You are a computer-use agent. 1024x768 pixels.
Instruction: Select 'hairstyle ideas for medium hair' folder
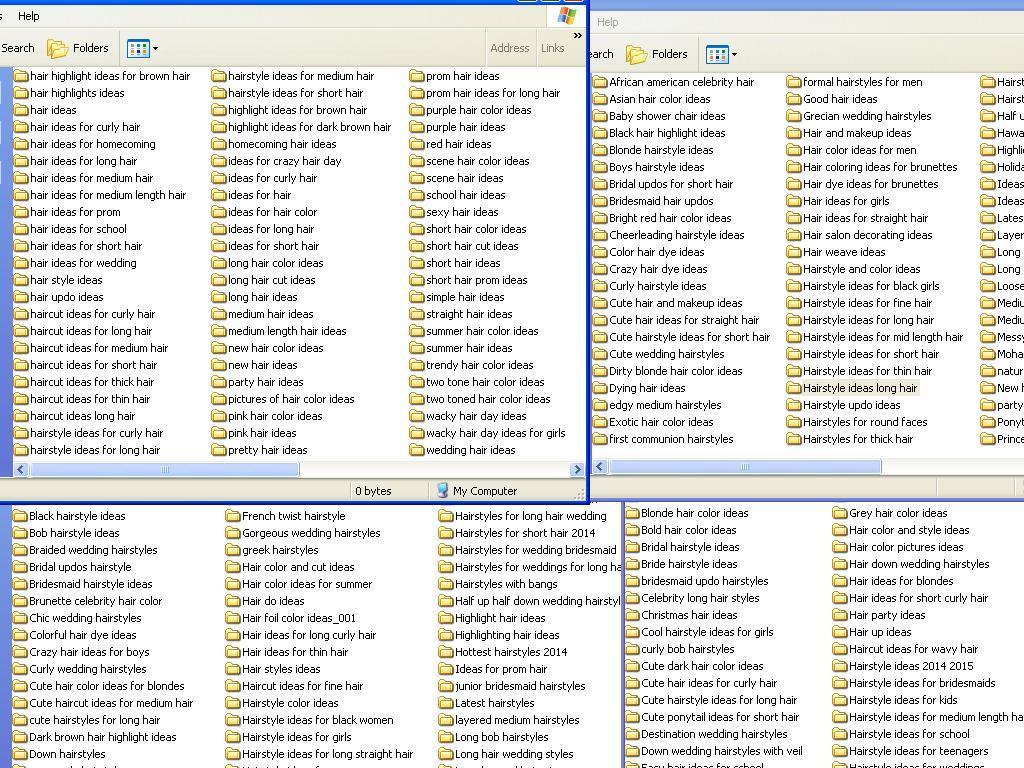pos(293,76)
